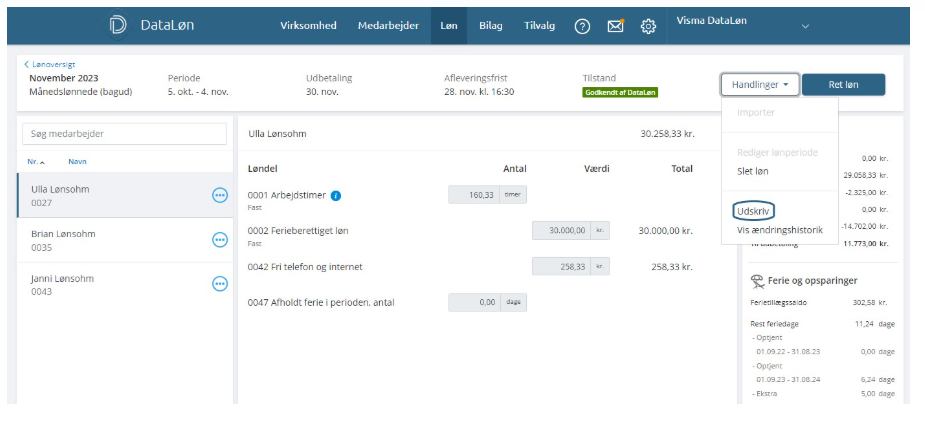The height and width of the screenshot is (431, 925).
Task: Open the help question mark icon
Action: tap(582, 27)
